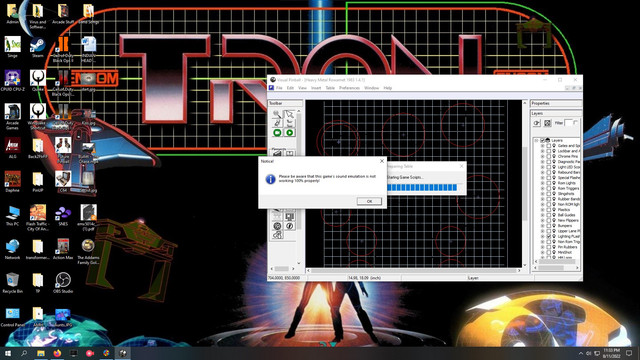Expand the Lockbar layer node

click(x=542, y=151)
